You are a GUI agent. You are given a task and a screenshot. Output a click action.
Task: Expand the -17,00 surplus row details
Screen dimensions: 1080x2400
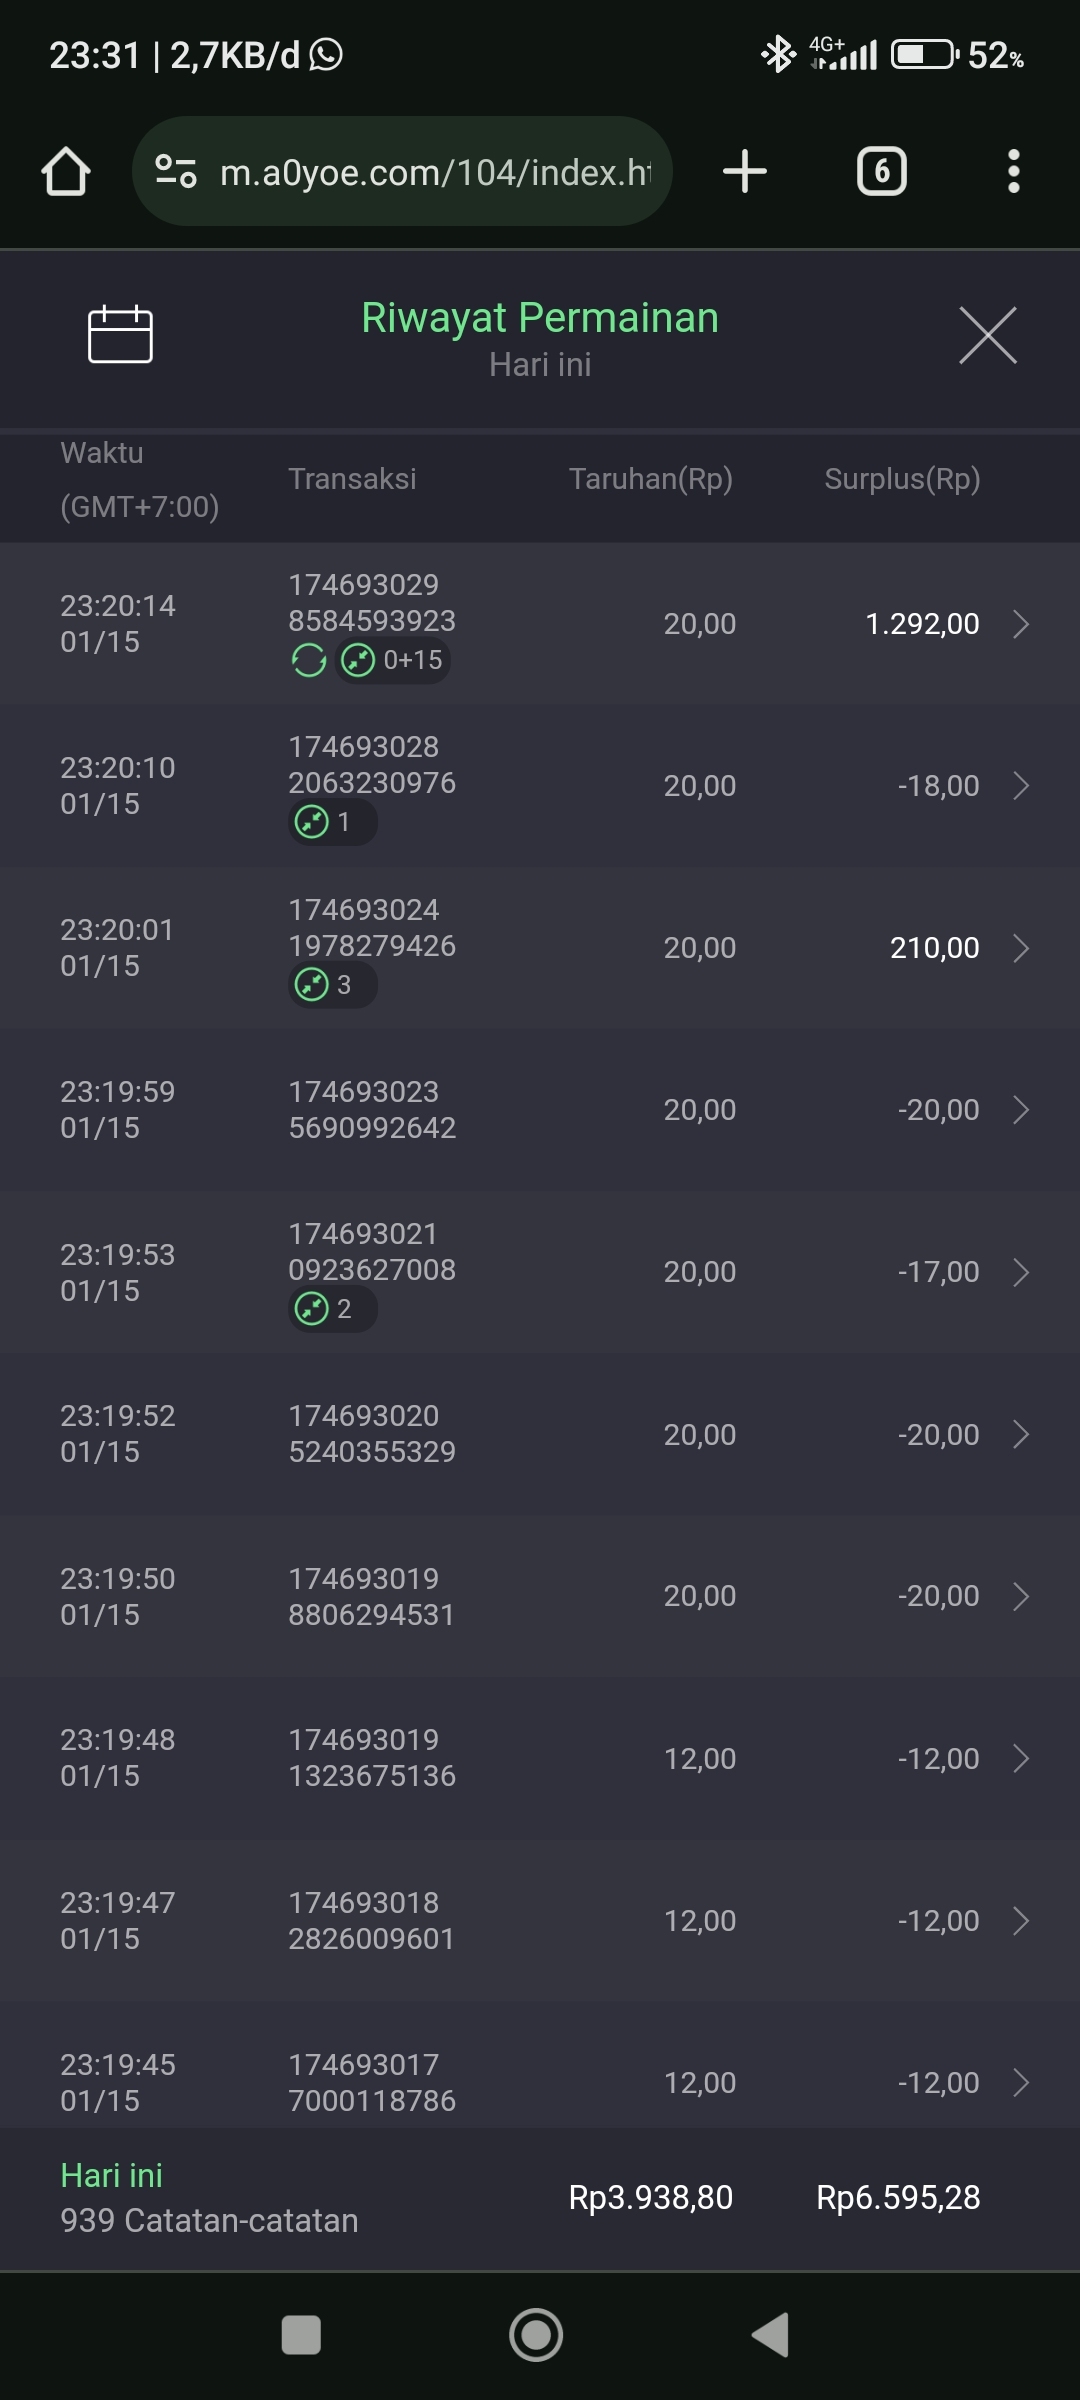[x=1020, y=1272]
